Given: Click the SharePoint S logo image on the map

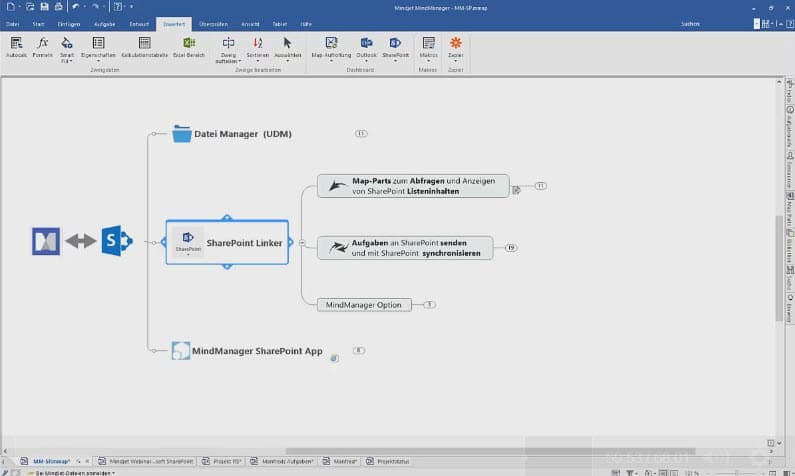Looking at the screenshot, I should (x=117, y=241).
